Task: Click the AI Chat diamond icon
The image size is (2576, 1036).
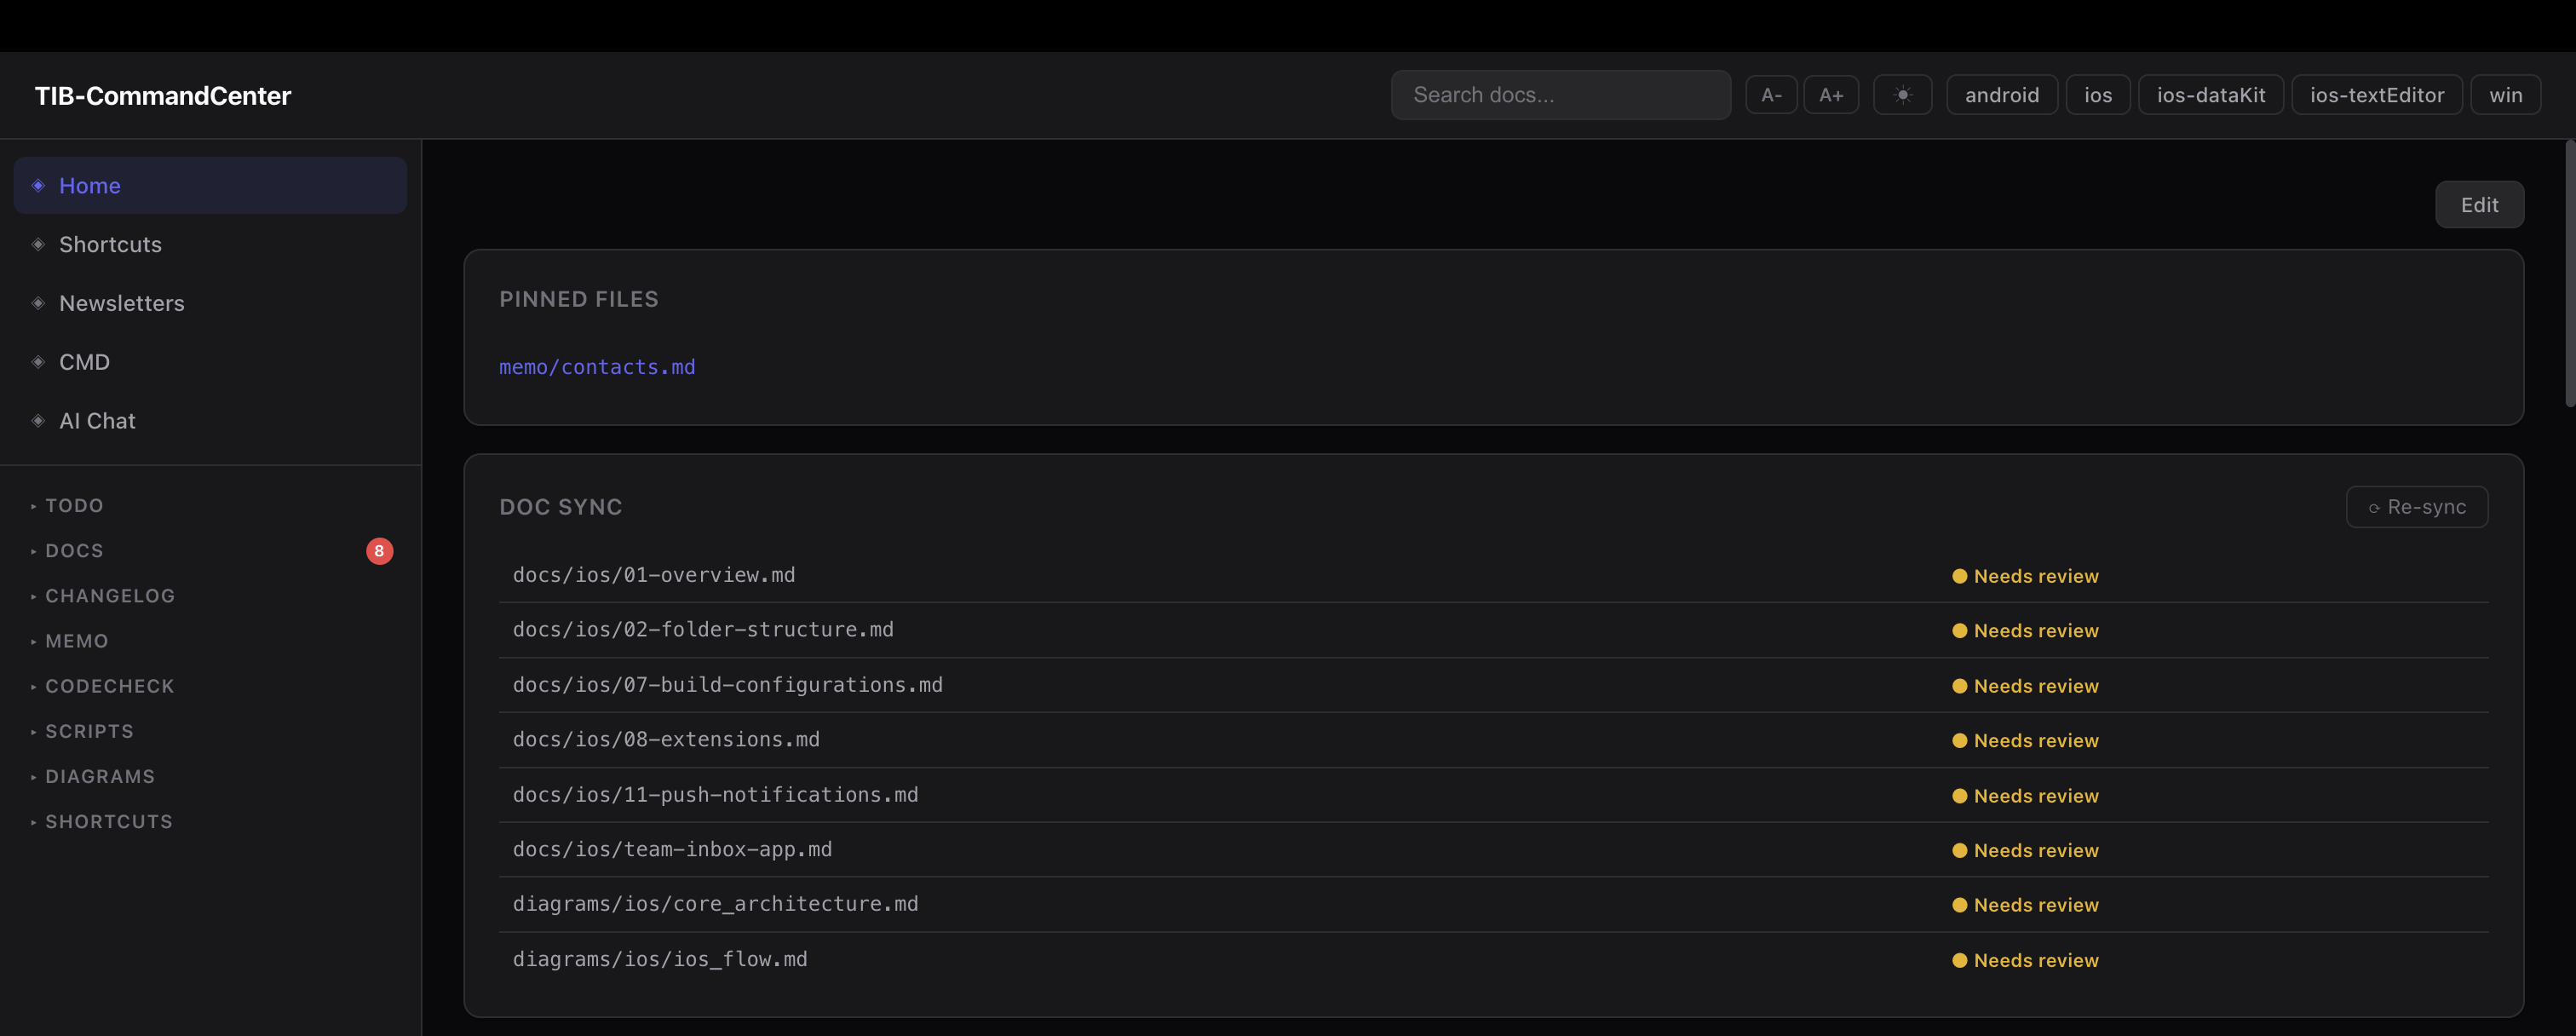Action: tap(38, 420)
